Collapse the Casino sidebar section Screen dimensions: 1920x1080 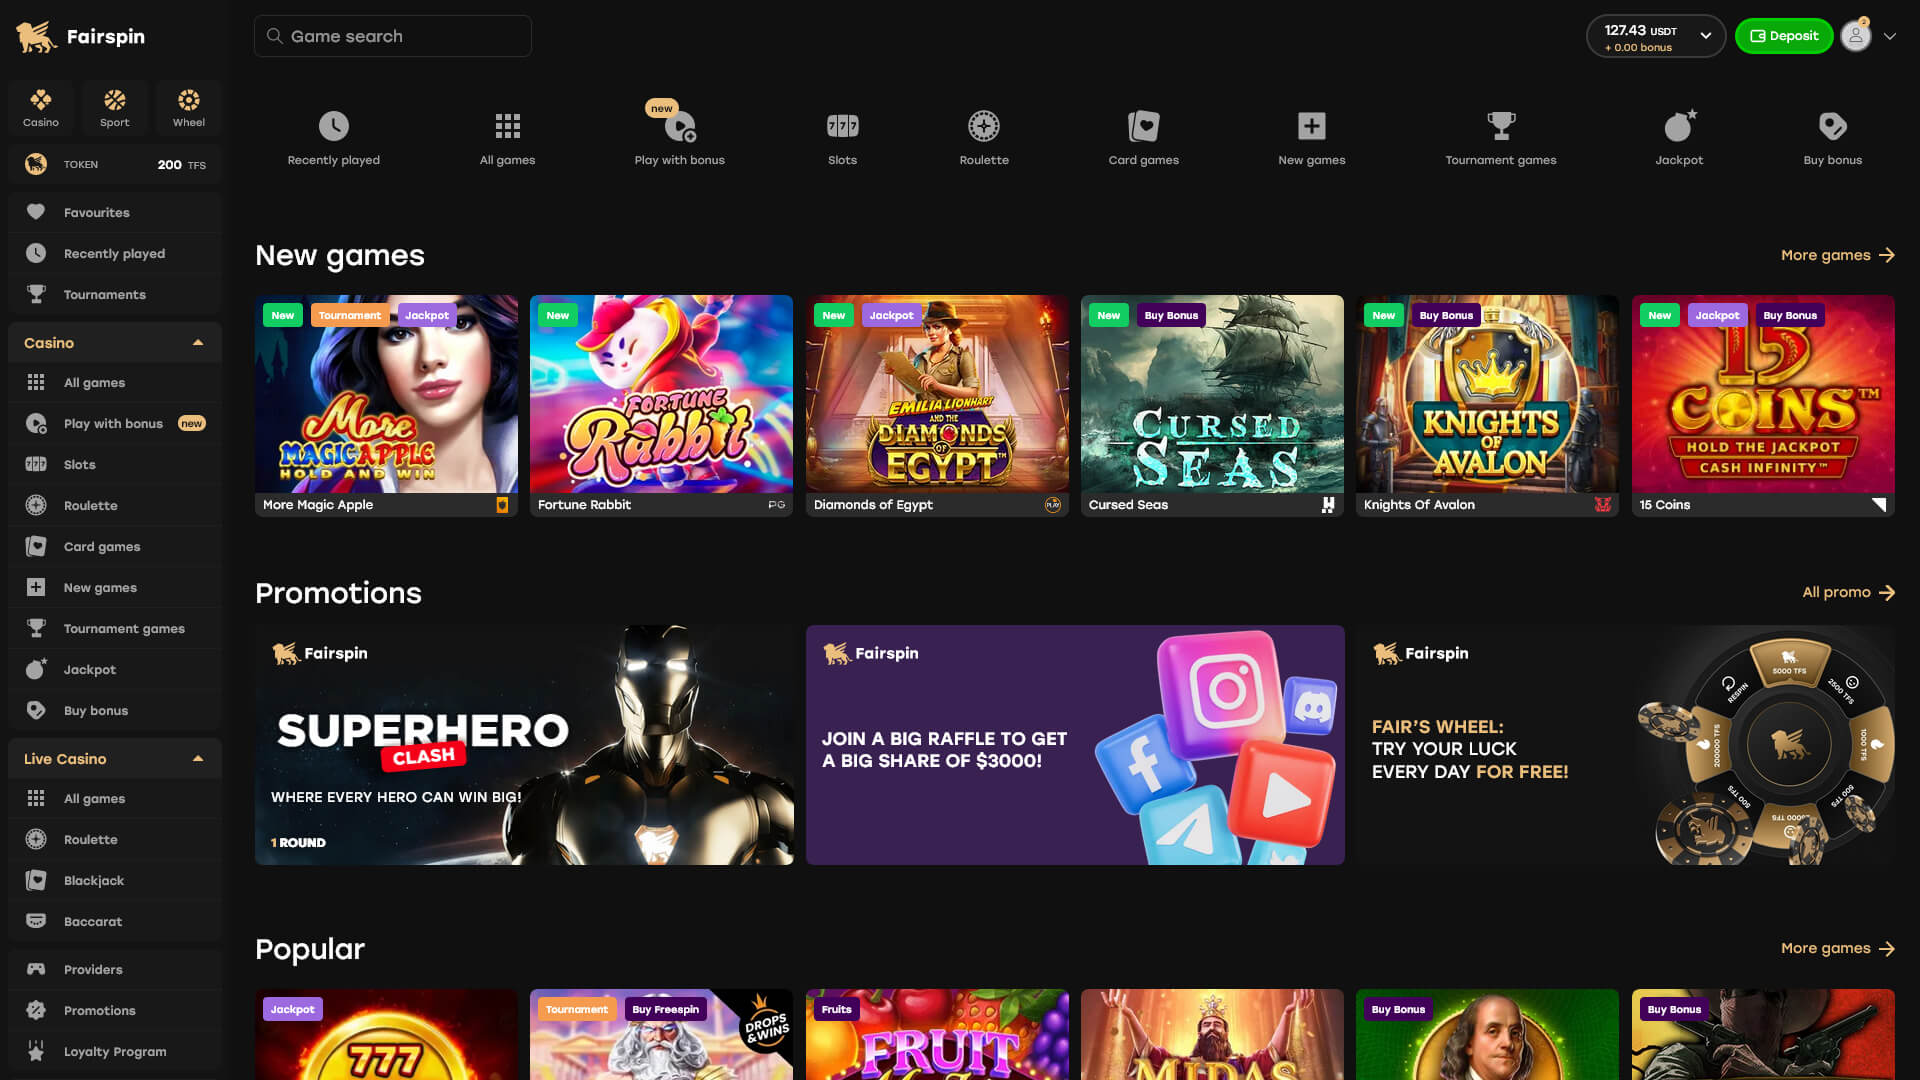pos(198,343)
